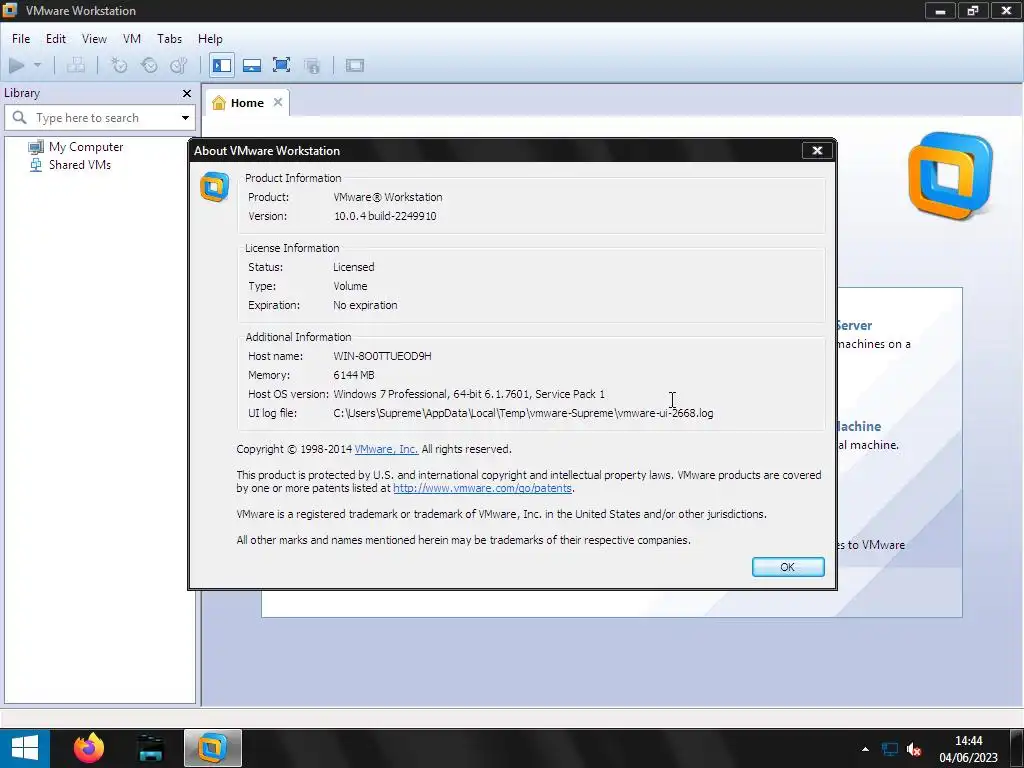This screenshot has width=1024, height=768.
Task: Click the Send Ctrl+Alt+Del toolbar icon
Action: coord(76,65)
